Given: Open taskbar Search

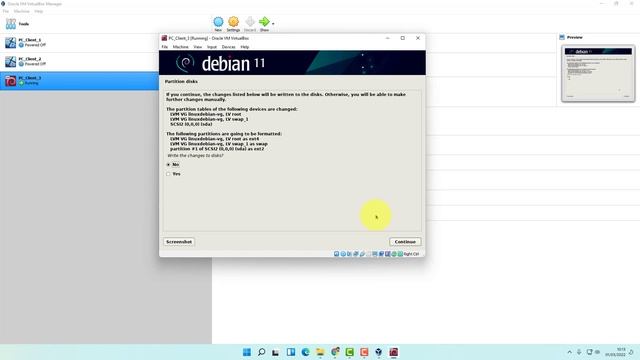Looking at the screenshot, I should 262,352.
